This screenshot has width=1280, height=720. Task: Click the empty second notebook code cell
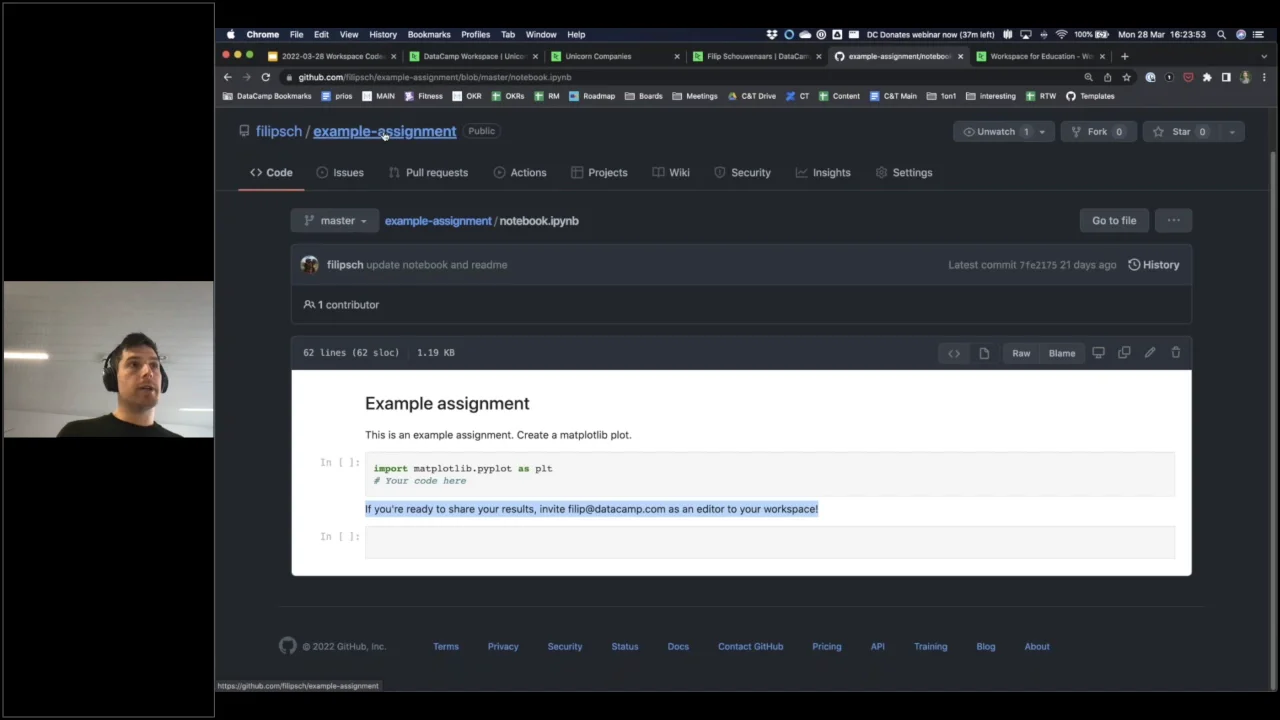click(769, 542)
